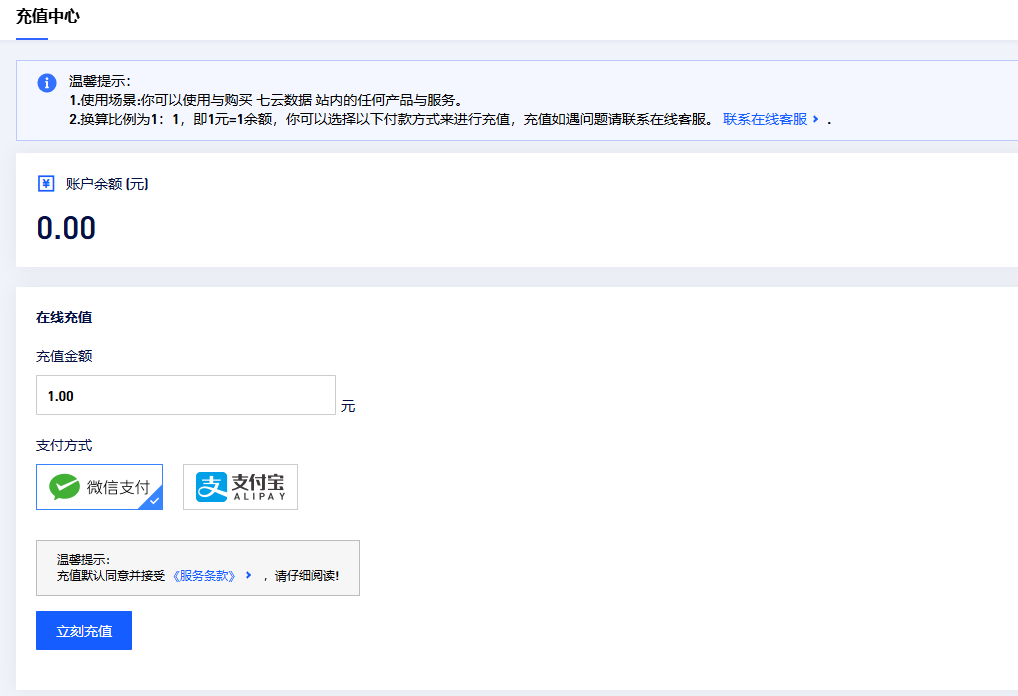Click the 账户余额 (元) label

(107, 184)
